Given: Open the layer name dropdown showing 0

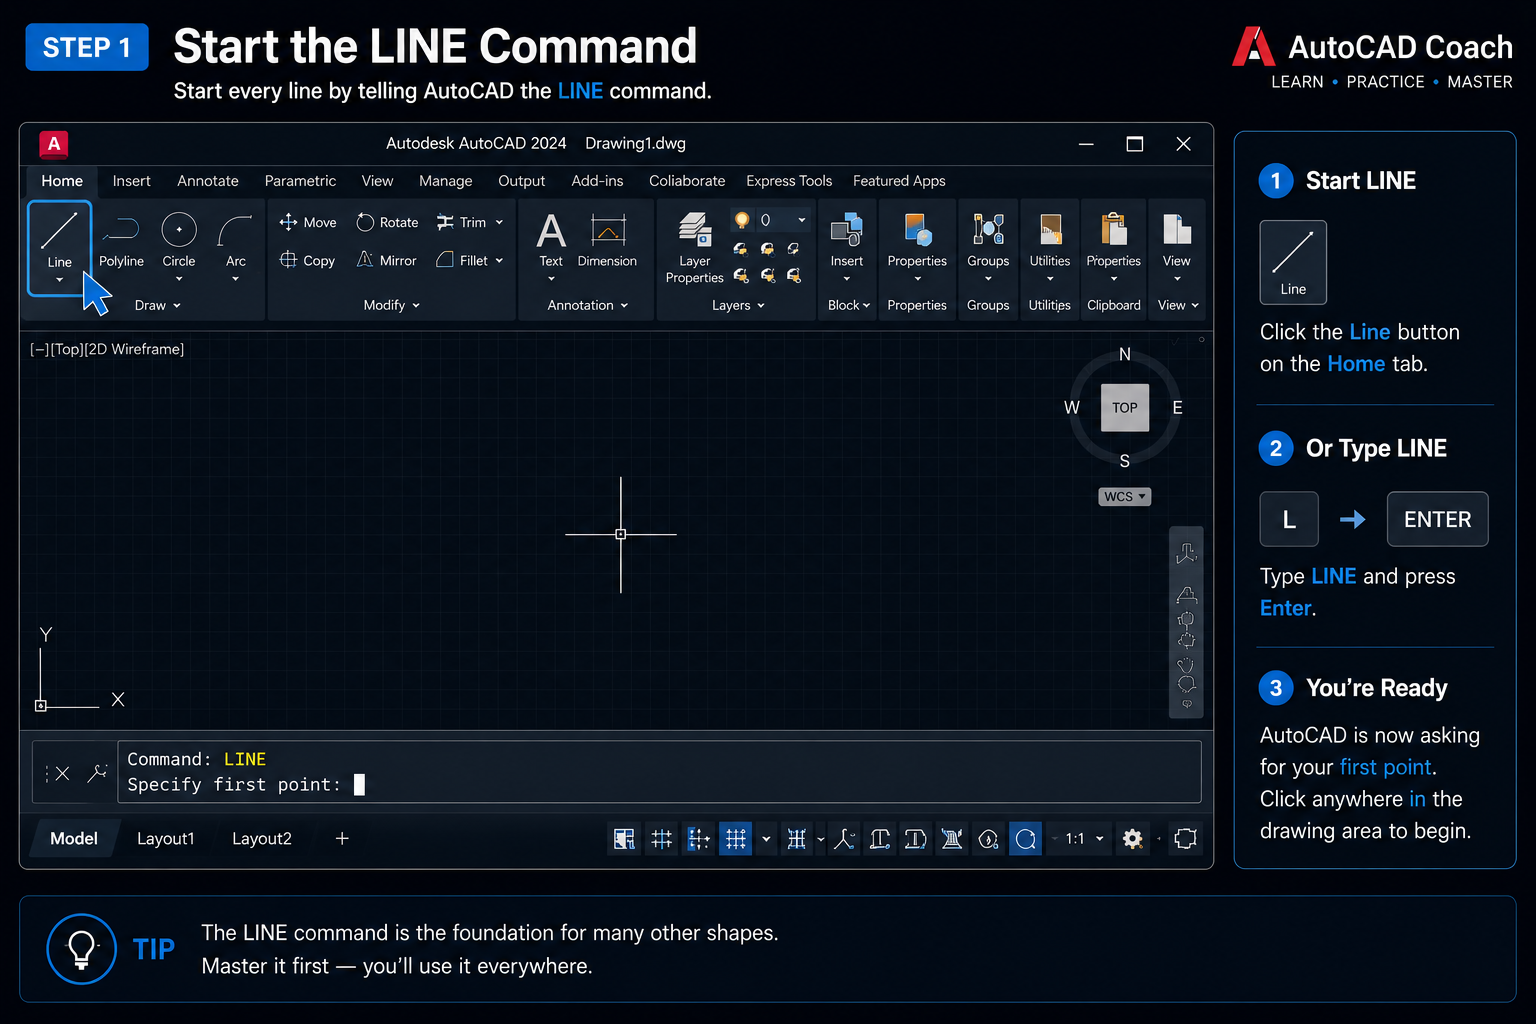Looking at the screenshot, I should [782, 220].
